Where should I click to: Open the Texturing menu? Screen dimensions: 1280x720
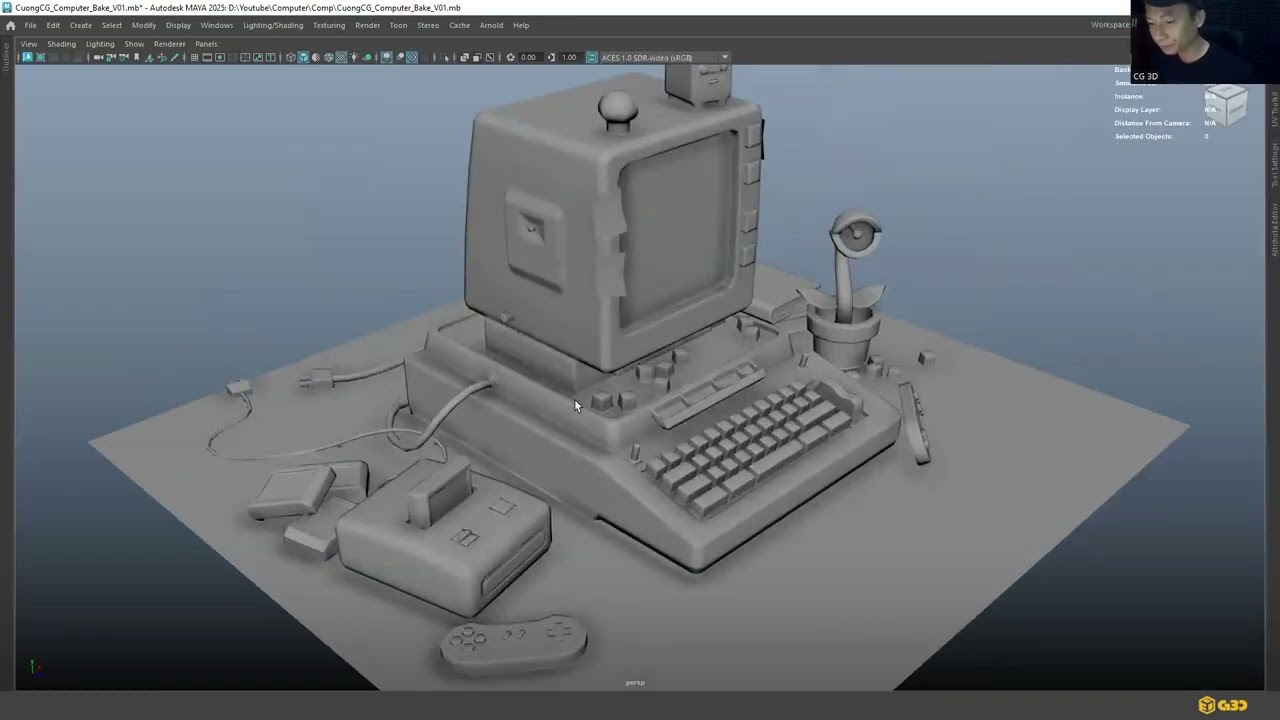pos(329,25)
